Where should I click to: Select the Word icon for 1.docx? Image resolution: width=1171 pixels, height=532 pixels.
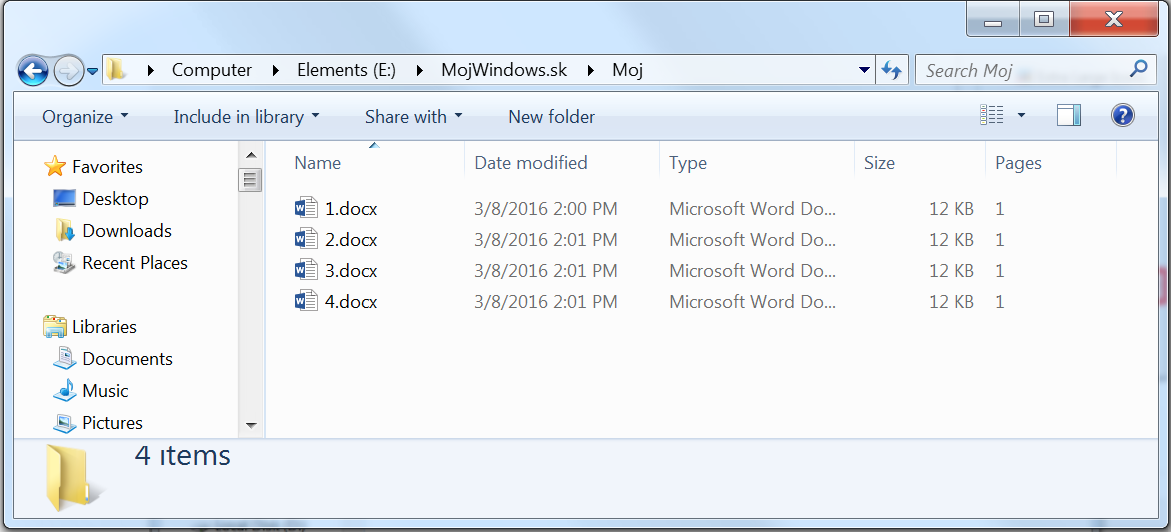coord(305,208)
